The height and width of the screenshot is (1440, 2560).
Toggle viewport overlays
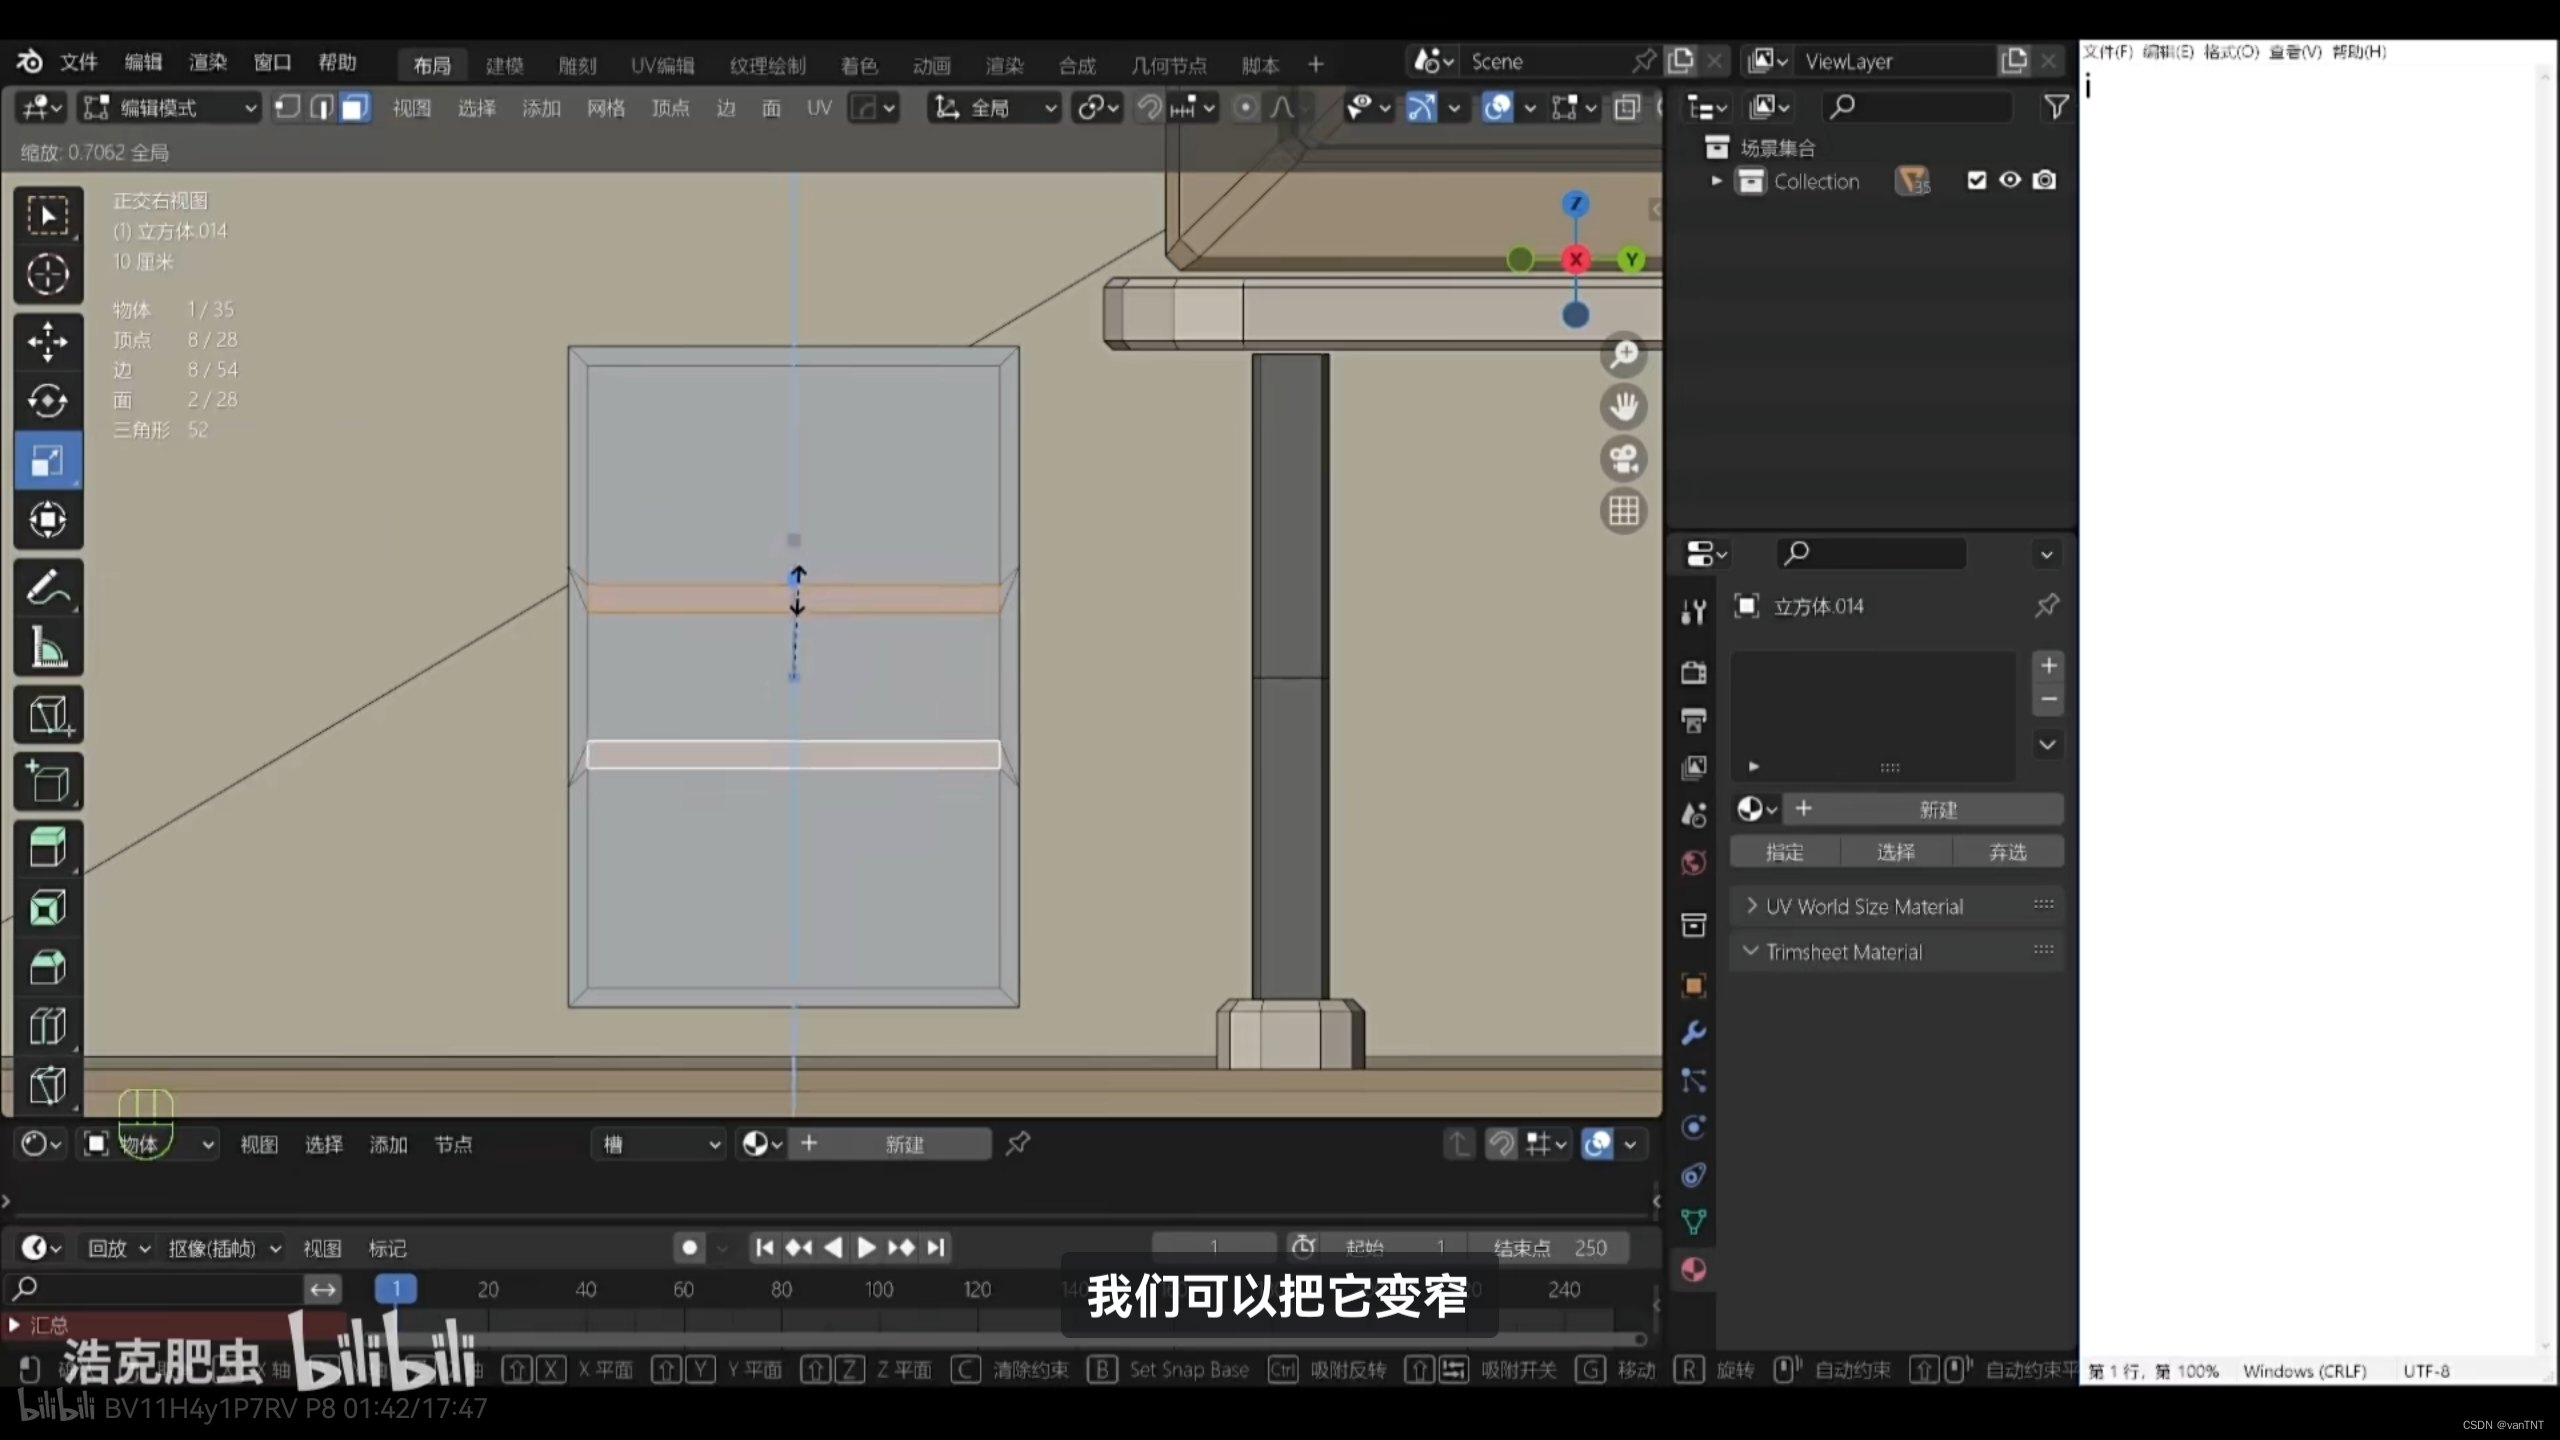1497,107
